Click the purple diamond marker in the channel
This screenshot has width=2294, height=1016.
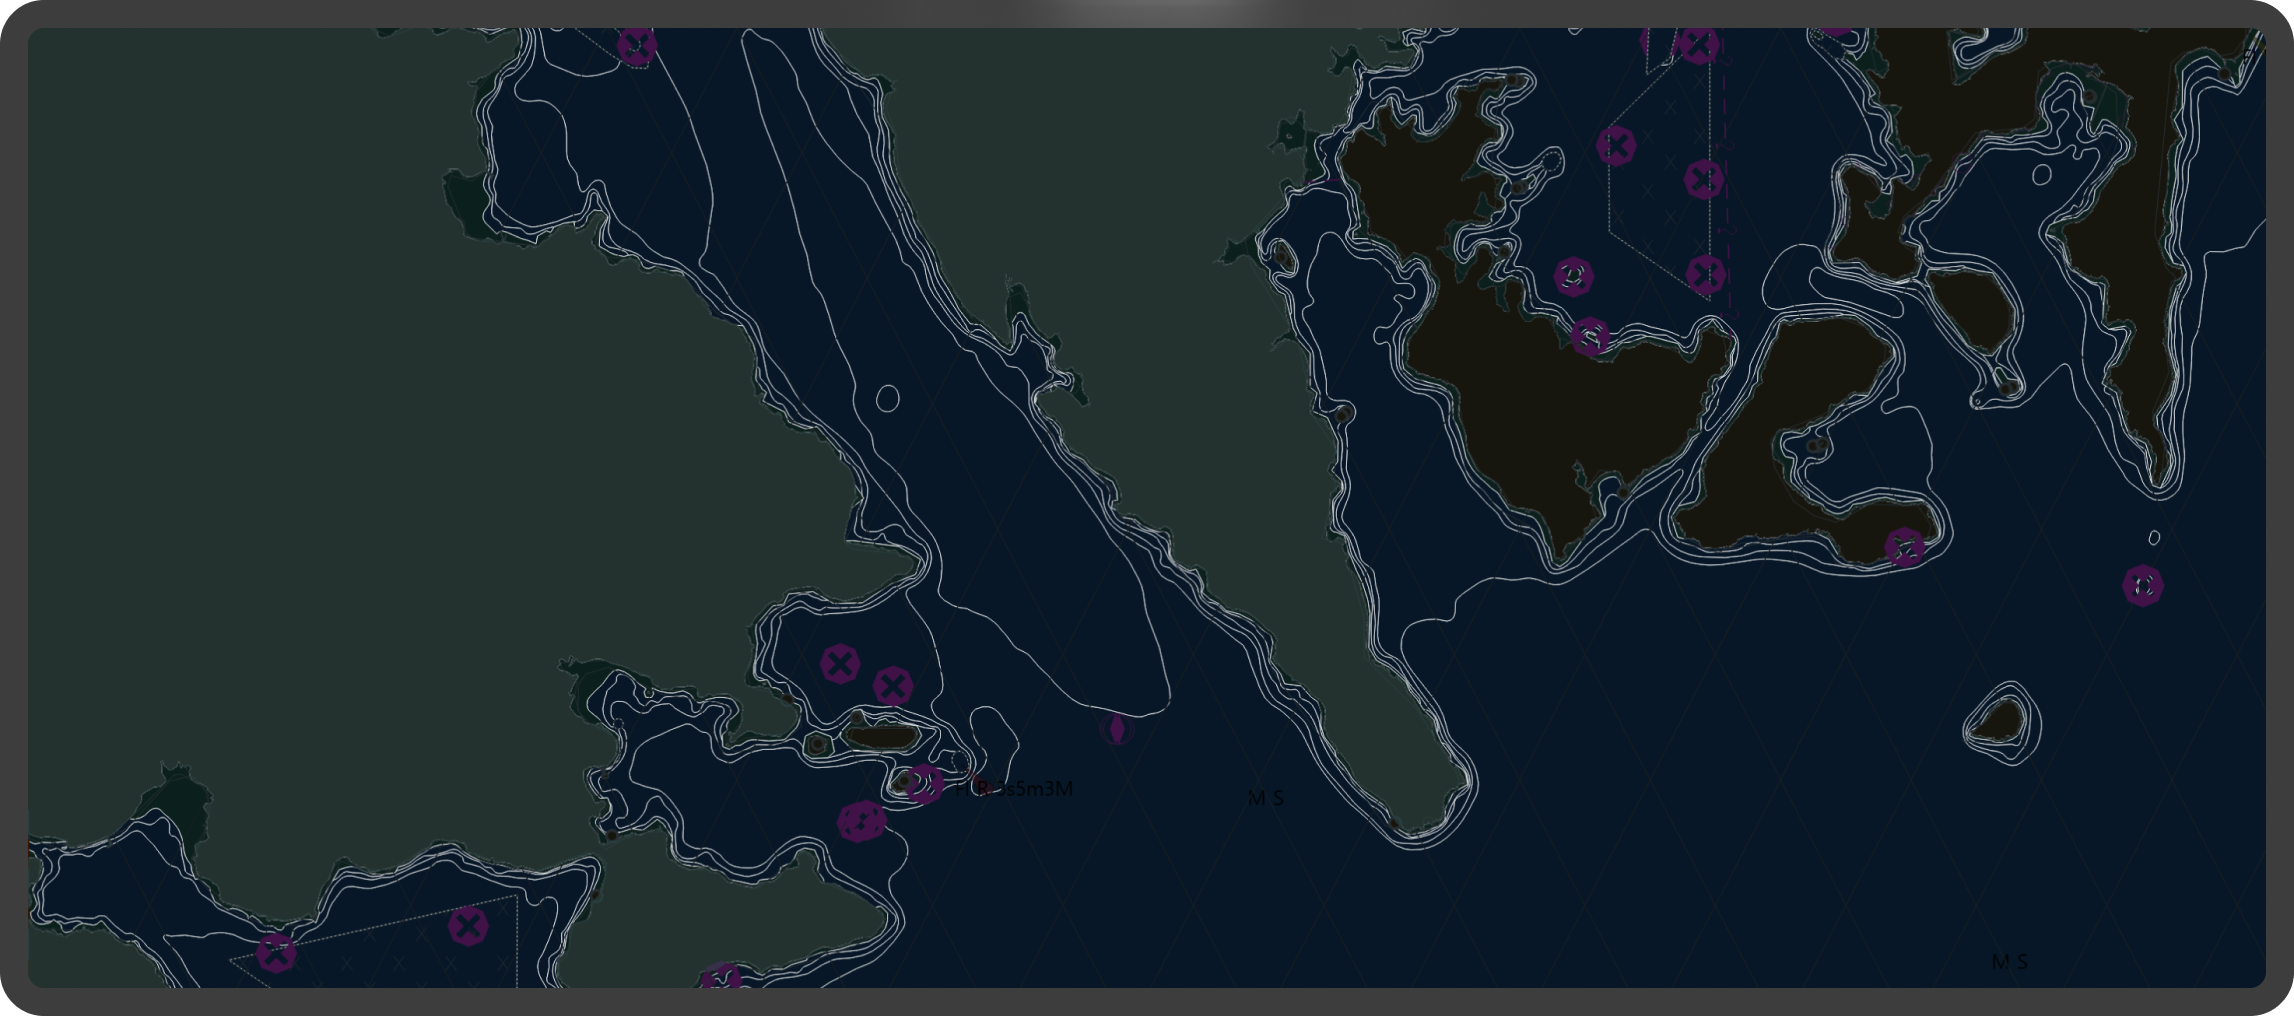coord(1117,729)
